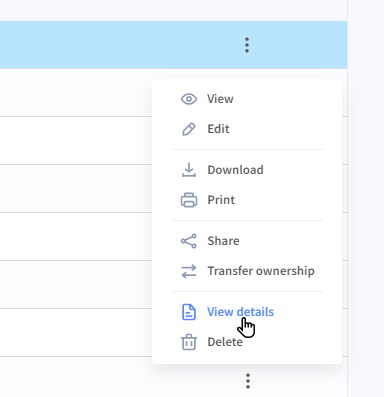Select the blue highlighted table row
Image resolution: width=384 pixels, height=397 pixels.
pyautogui.click(x=173, y=45)
